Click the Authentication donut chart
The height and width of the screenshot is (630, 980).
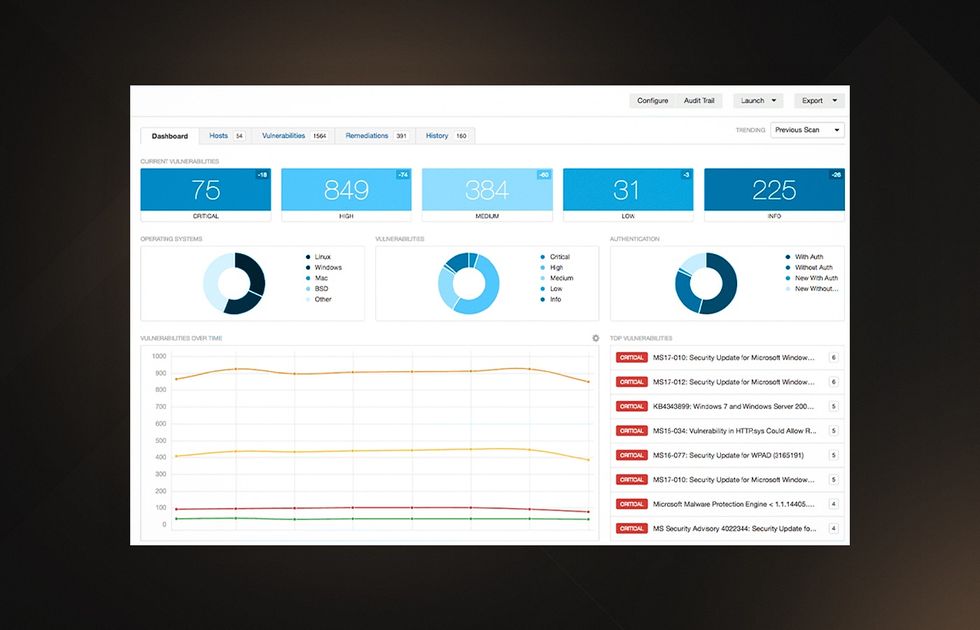[706, 283]
